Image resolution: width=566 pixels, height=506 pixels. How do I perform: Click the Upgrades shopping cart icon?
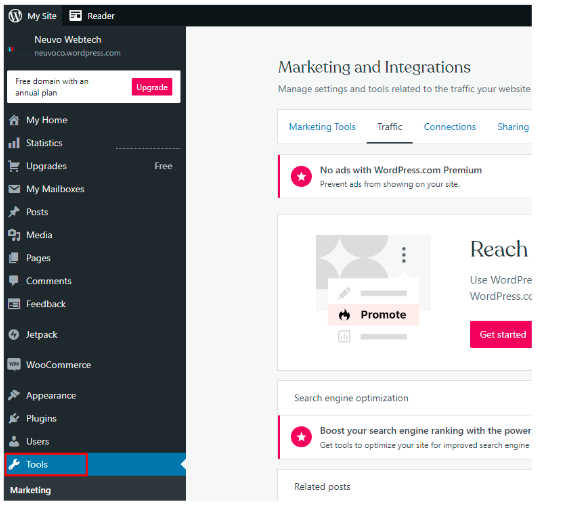coord(14,166)
